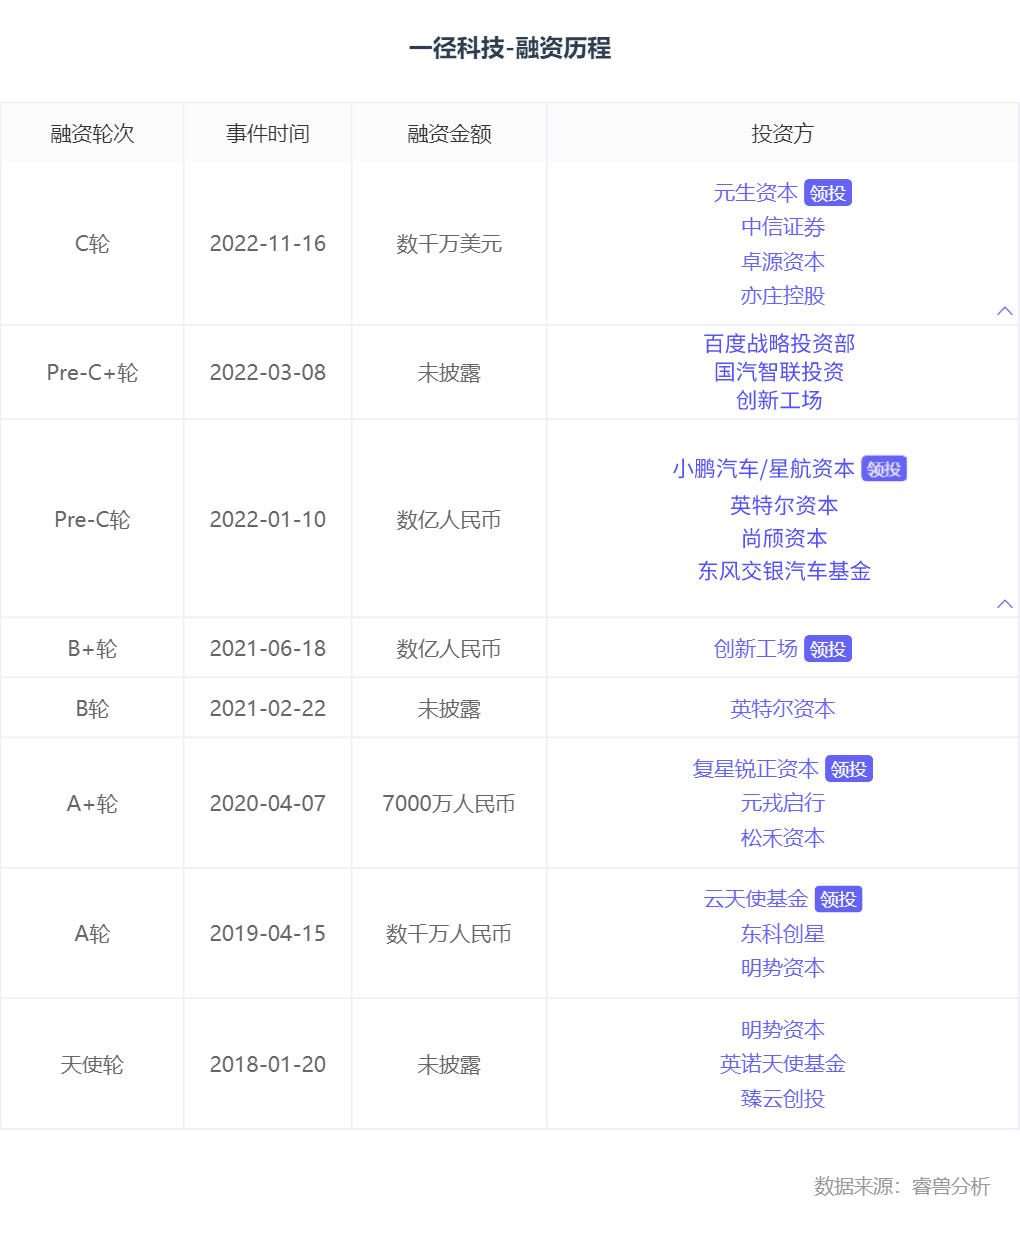Open the 臻云创投 investor link
Screen dimensions: 1020x1239
click(782, 1099)
